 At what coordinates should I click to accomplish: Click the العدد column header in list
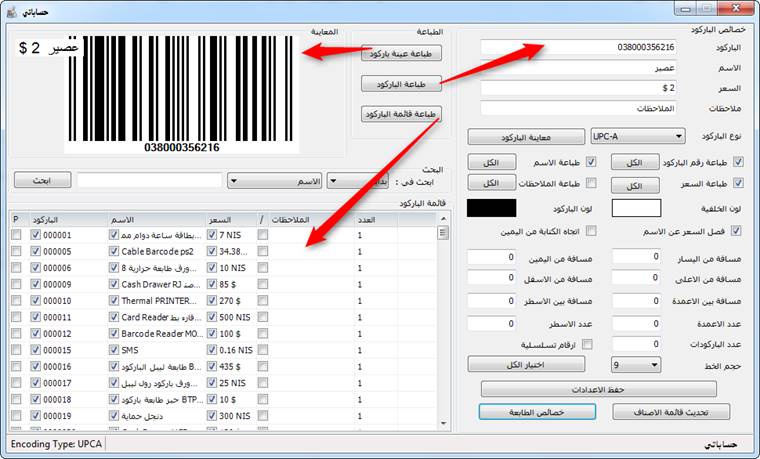coord(376,220)
